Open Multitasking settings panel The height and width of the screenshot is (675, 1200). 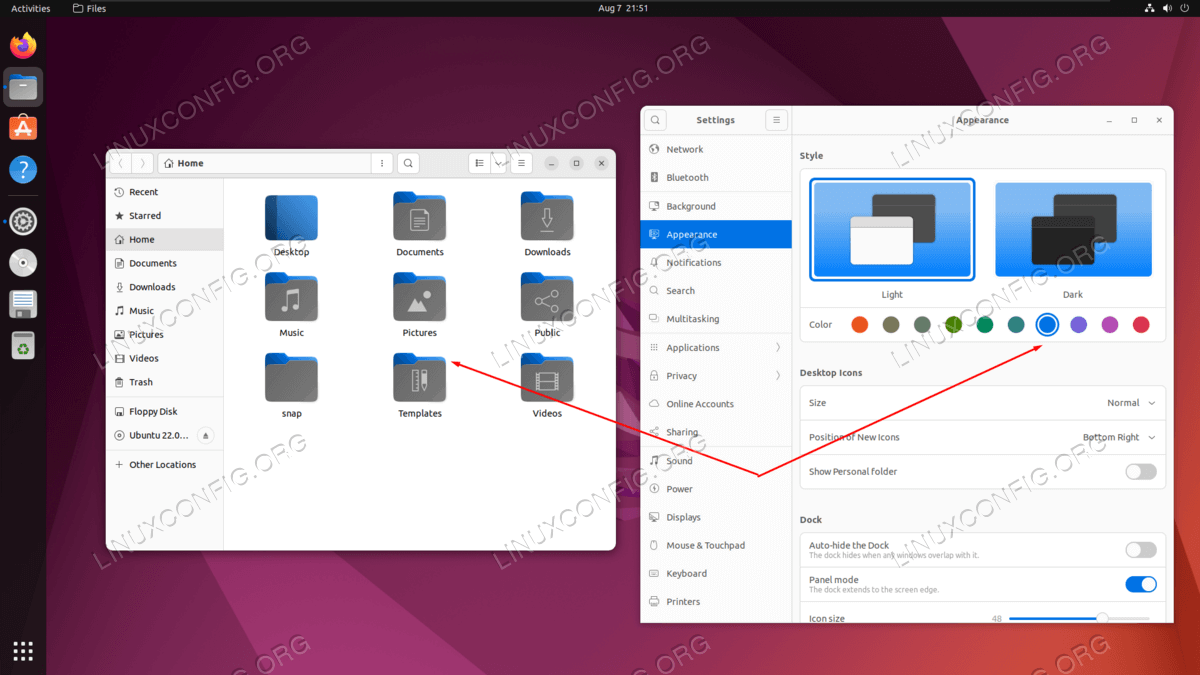[x=716, y=319]
